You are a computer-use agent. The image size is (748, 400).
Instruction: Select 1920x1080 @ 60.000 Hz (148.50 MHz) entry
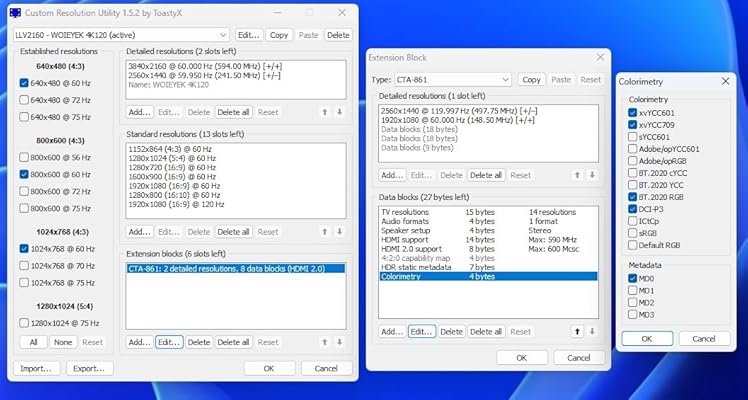(488, 120)
